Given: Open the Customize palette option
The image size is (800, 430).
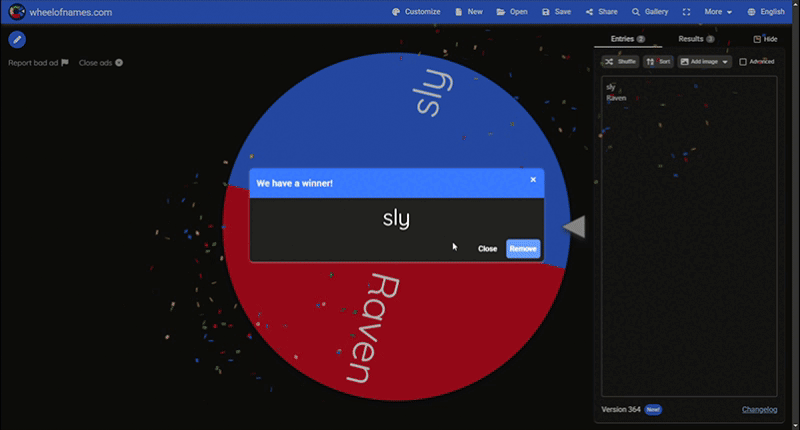Looking at the screenshot, I should (x=416, y=12).
